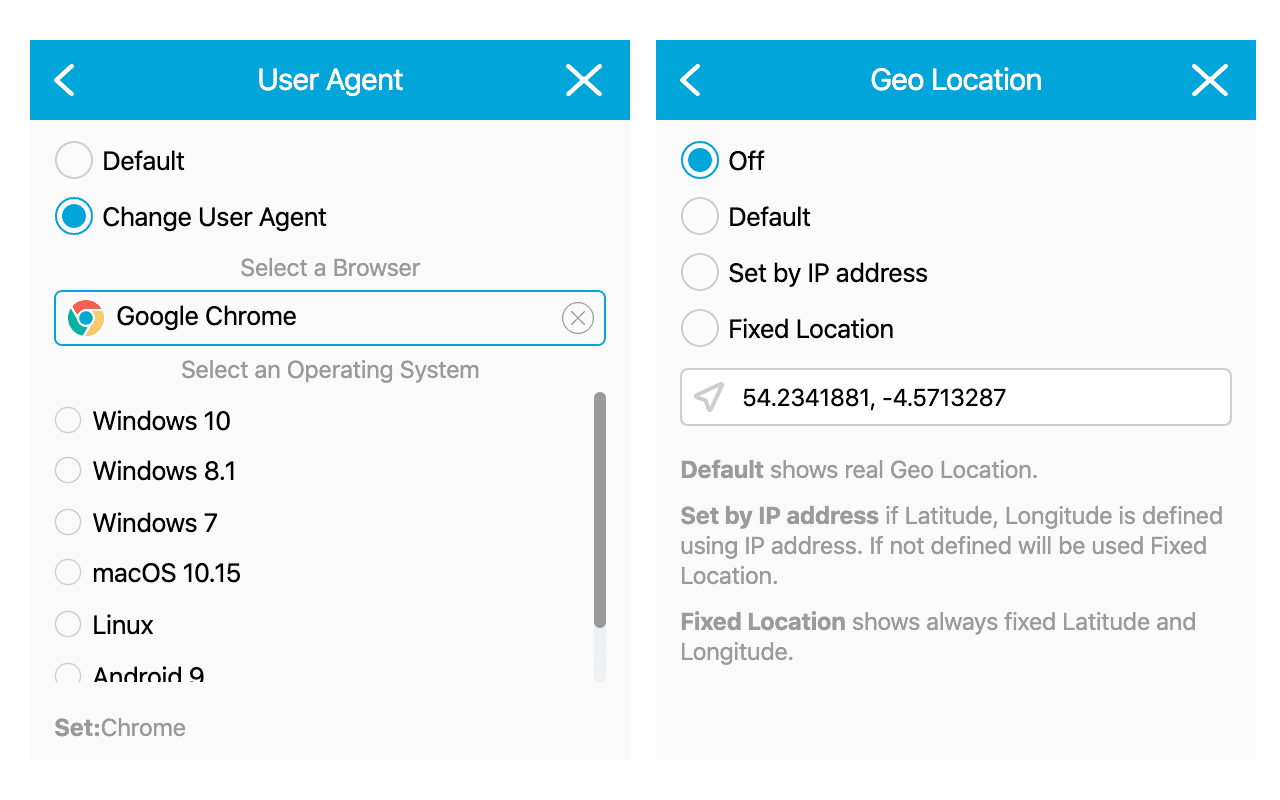Close the User Agent panel
The image size is (1280, 800).
(x=584, y=80)
